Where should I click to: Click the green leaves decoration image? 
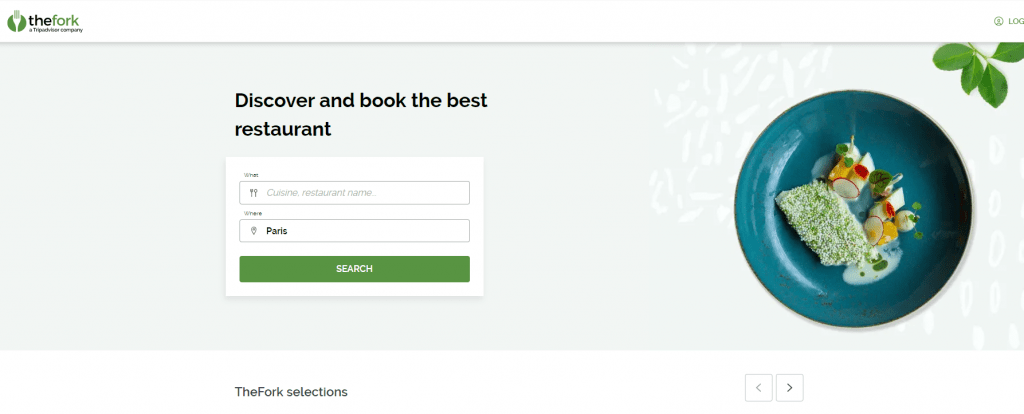click(978, 72)
